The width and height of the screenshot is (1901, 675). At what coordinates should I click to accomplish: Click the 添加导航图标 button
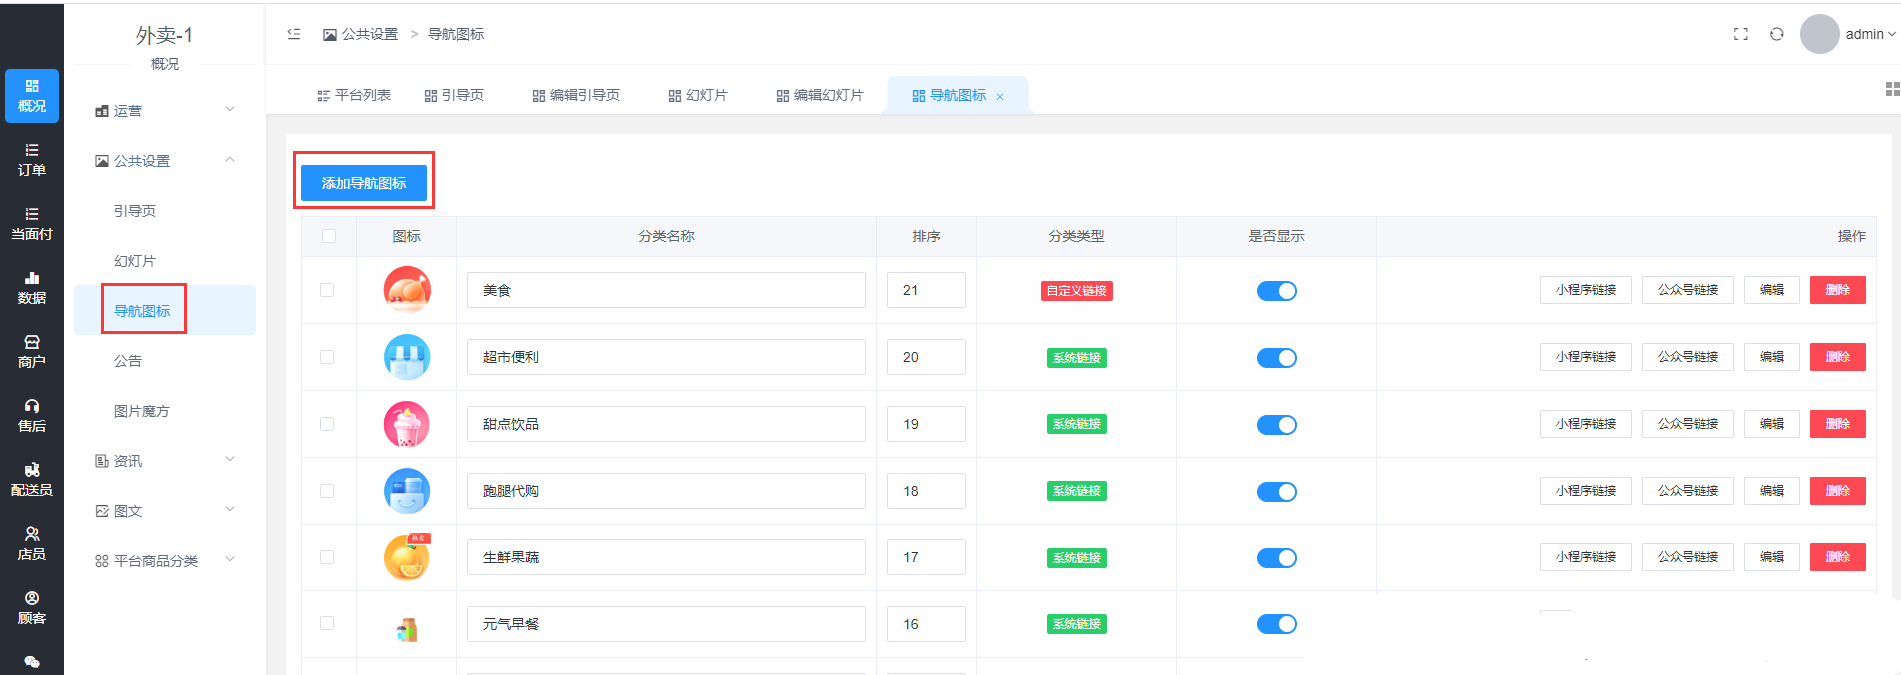point(364,183)
